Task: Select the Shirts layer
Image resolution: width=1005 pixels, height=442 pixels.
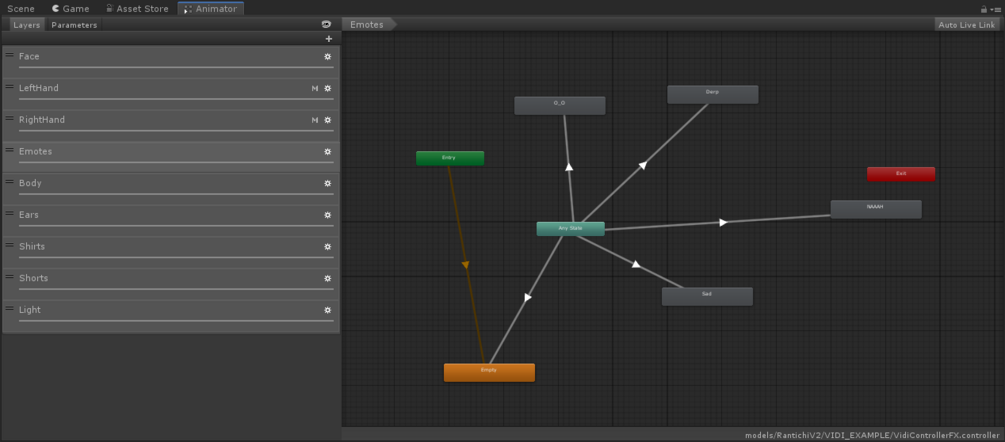Action: 171,252
